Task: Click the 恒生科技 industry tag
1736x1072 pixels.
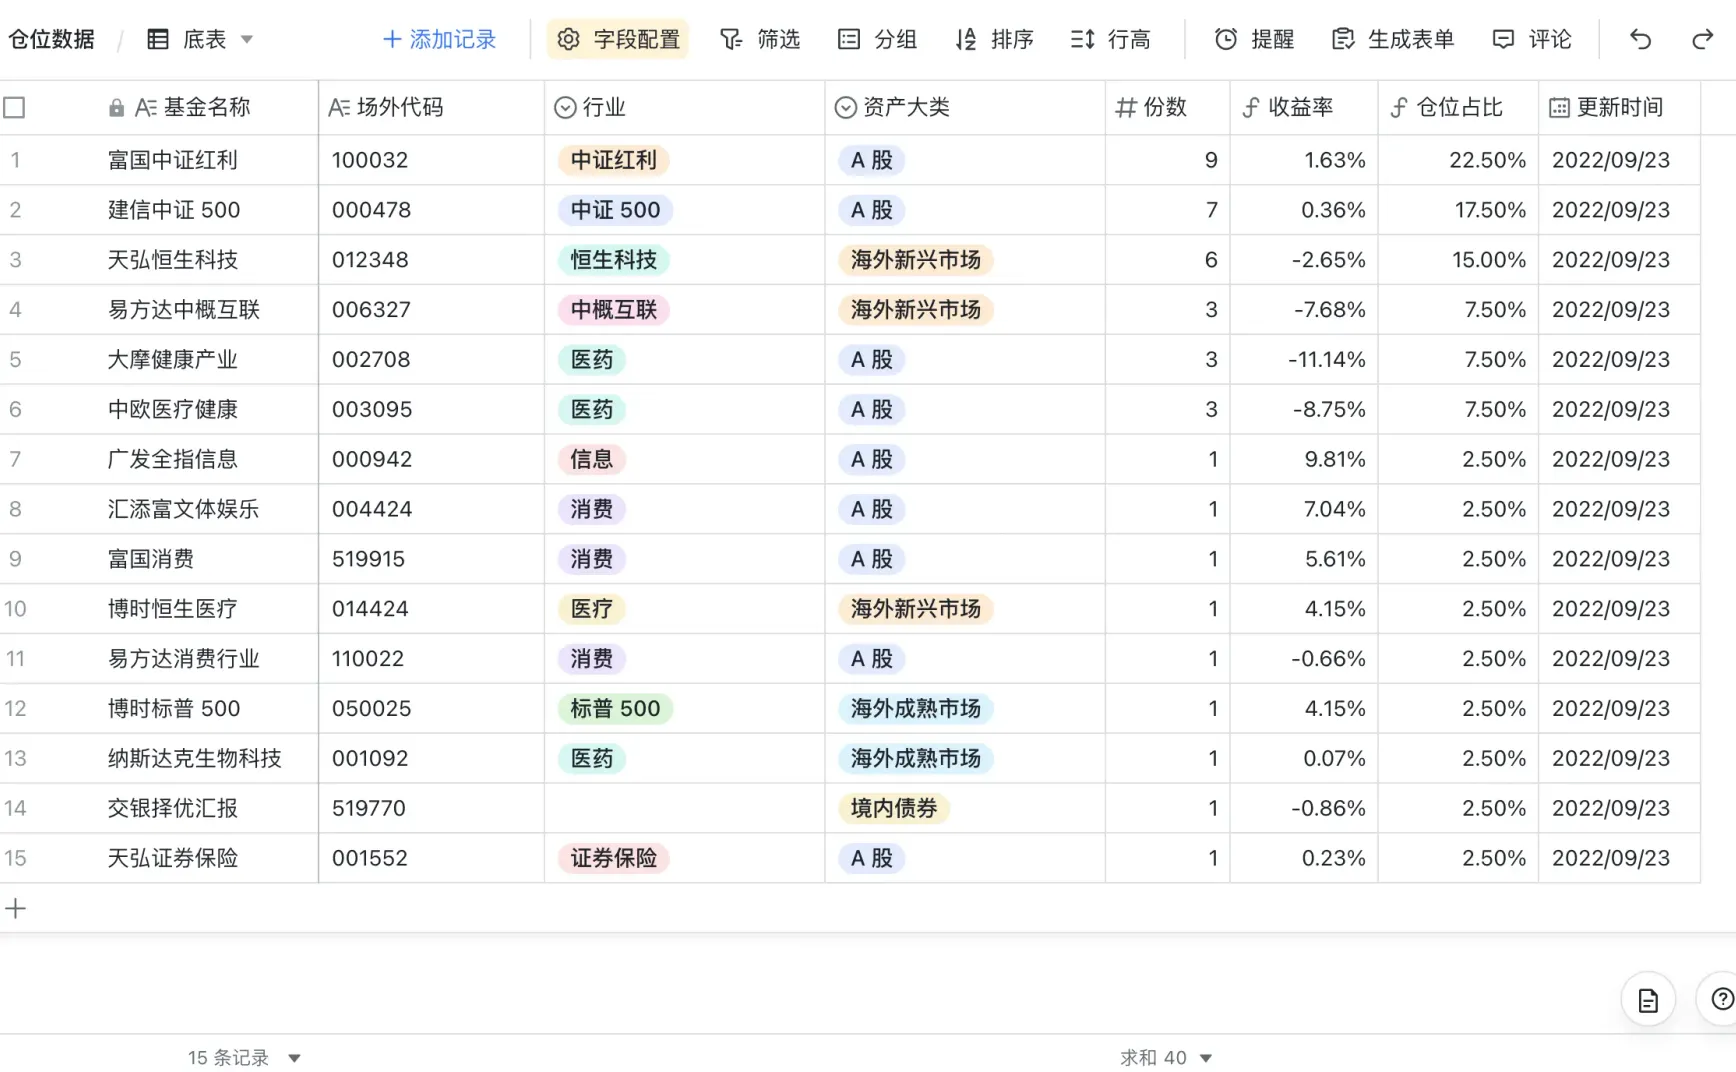Action: point(613,260)
